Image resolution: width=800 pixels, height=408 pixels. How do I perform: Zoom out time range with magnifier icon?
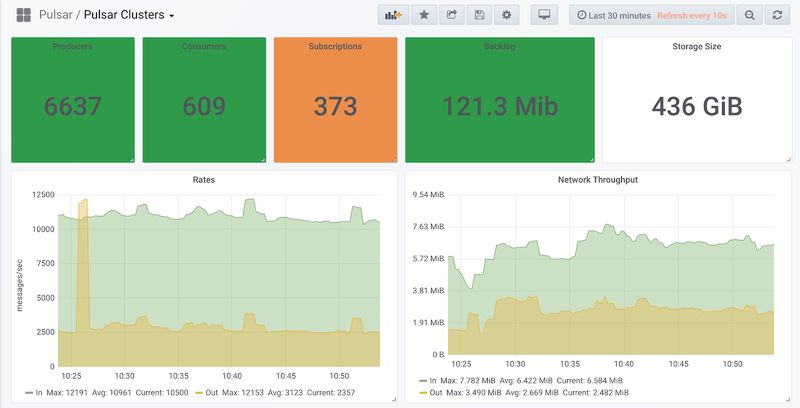click(749, 15)
